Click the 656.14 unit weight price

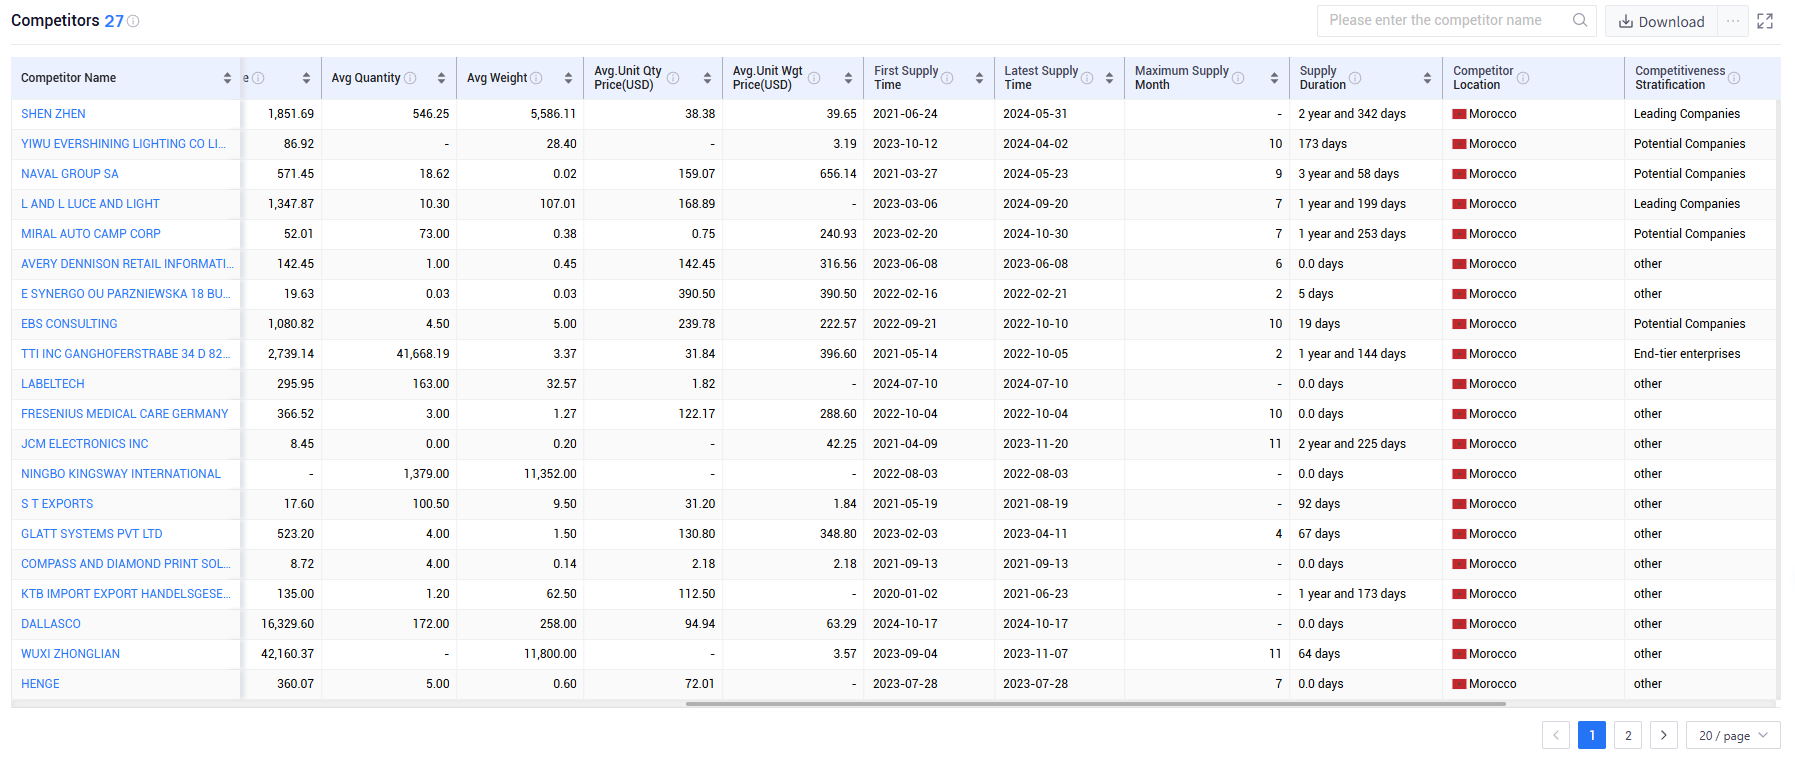(x=838, y=174)
